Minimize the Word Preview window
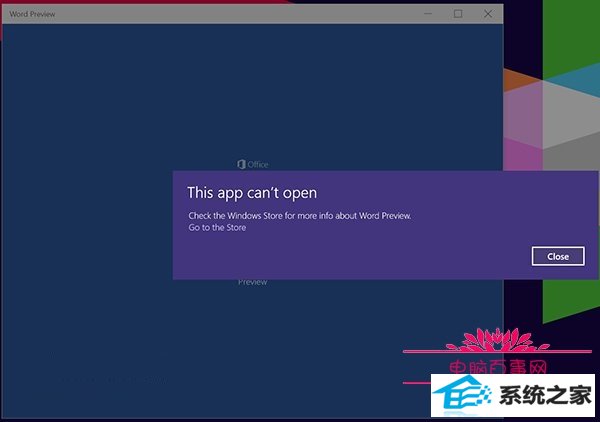The width and height of the screenshot is (600, 422). coord(428,14)
